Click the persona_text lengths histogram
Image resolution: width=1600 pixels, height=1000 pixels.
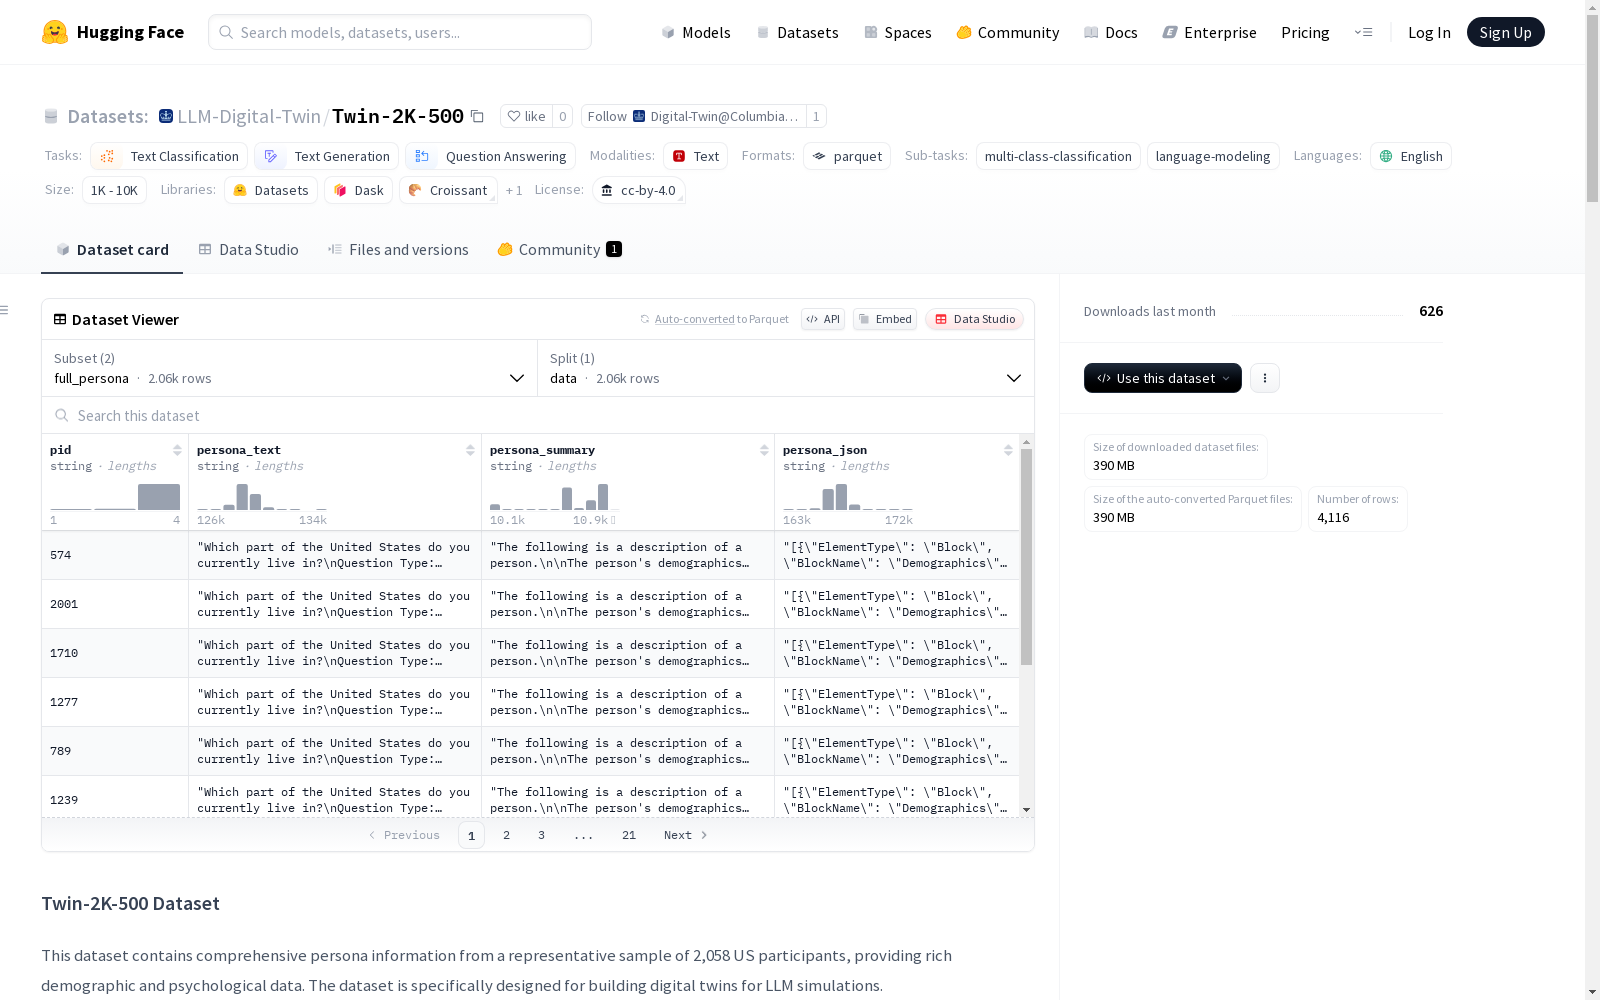coord(262,496)
